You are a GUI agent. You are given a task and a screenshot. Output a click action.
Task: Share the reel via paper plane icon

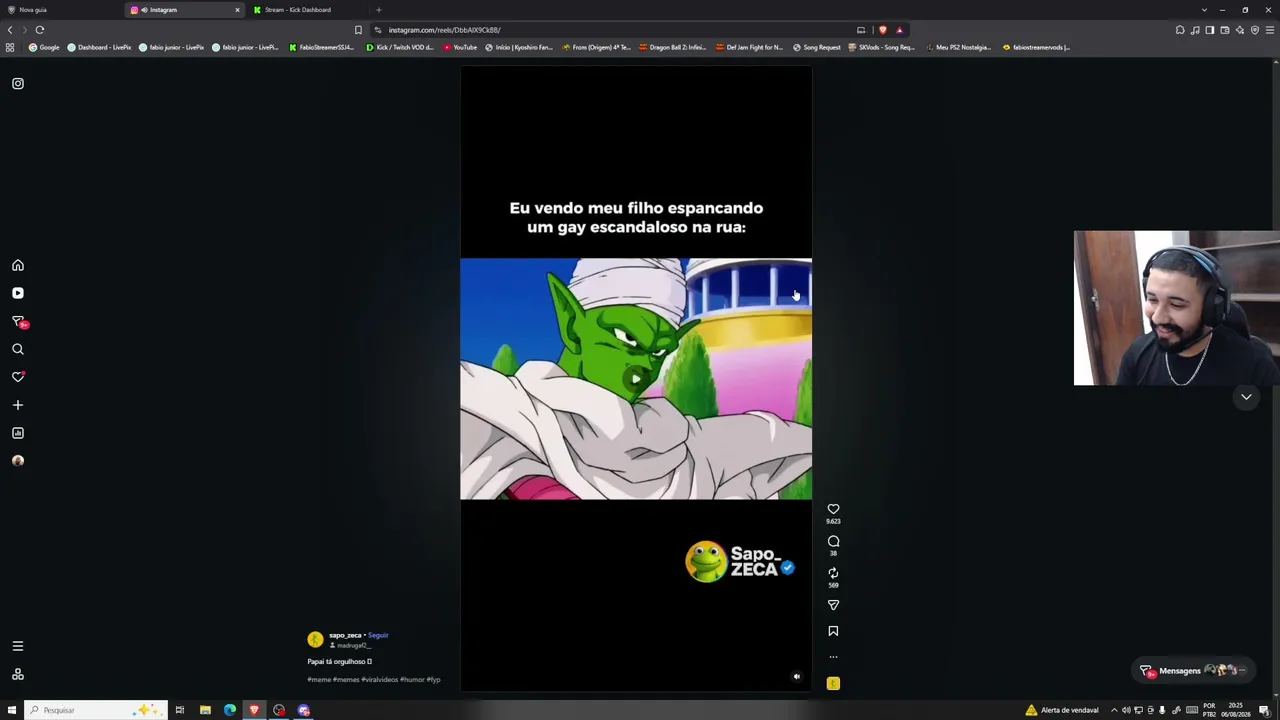[833, 605]
